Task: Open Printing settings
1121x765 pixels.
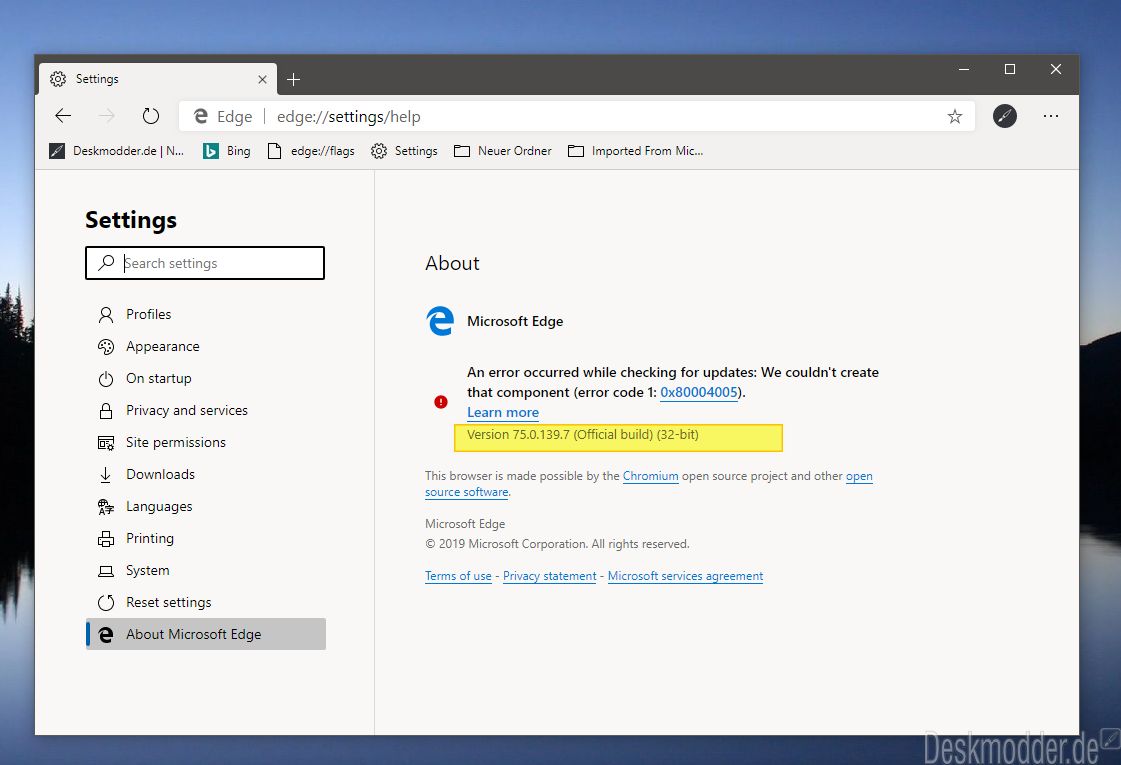Action: [x=206, y=538]
